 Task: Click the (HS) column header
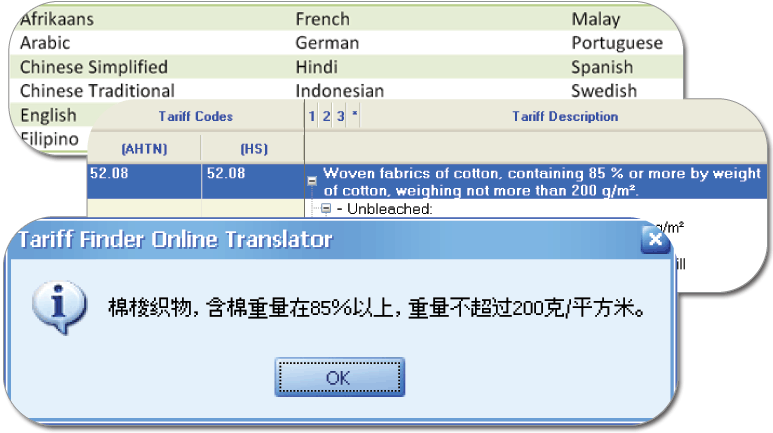pos(253,148)
